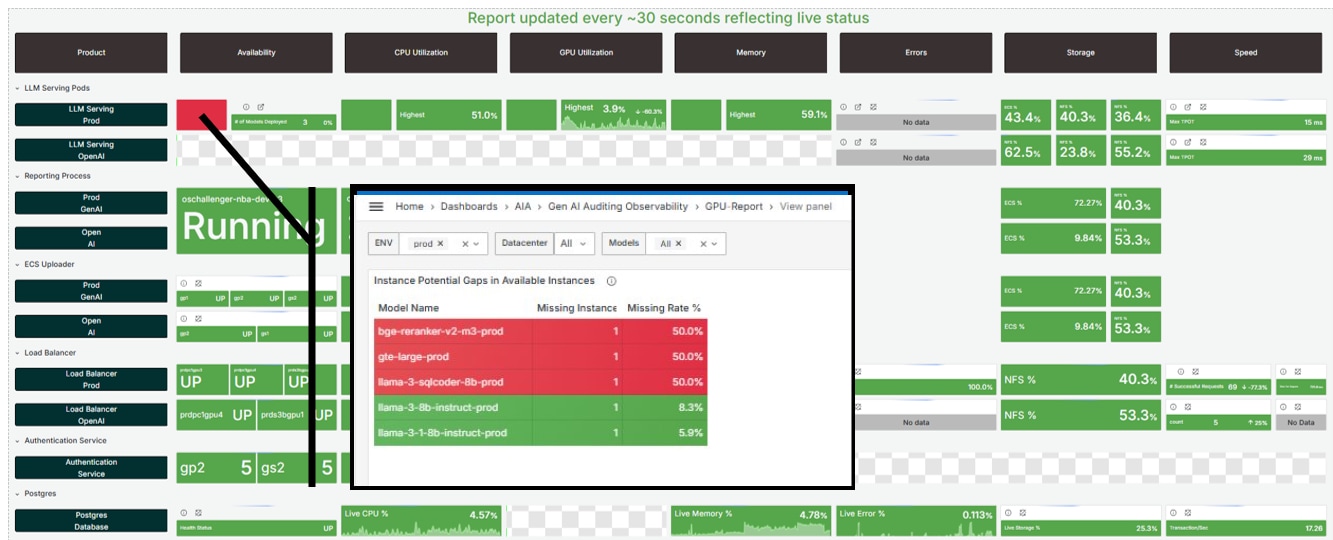Click info icon in Postgres Live Storage panel
The width and height of the screenshot is (1333, 540).
1008,512
